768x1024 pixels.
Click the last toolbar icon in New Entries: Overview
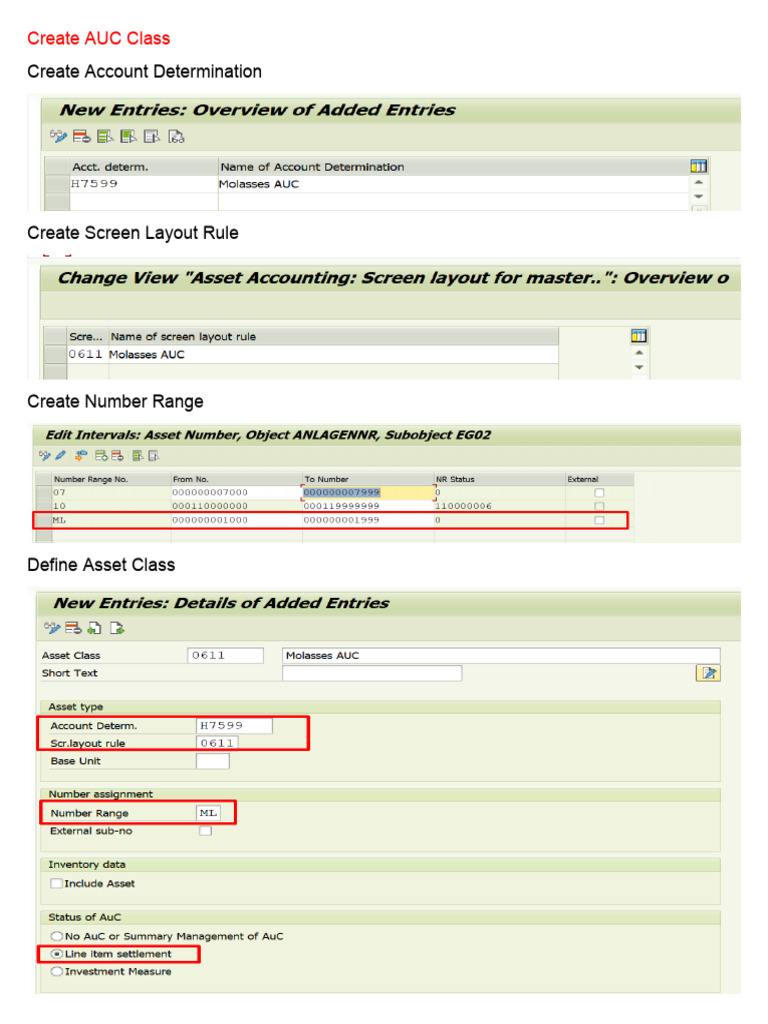pyautogui.click(x=176, y=137)
